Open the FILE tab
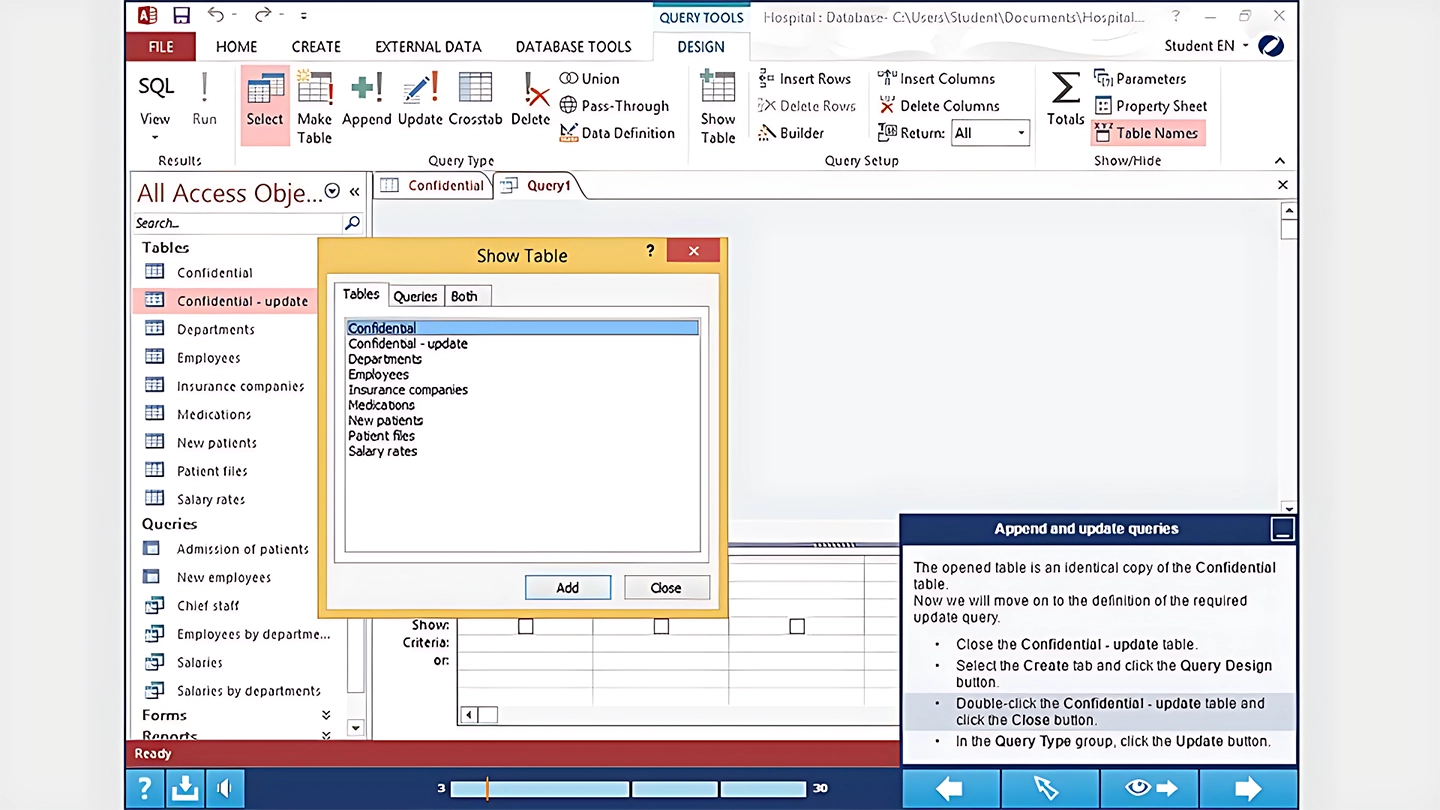The width and height of the screenshot is (1440, 810). point(160,47)
